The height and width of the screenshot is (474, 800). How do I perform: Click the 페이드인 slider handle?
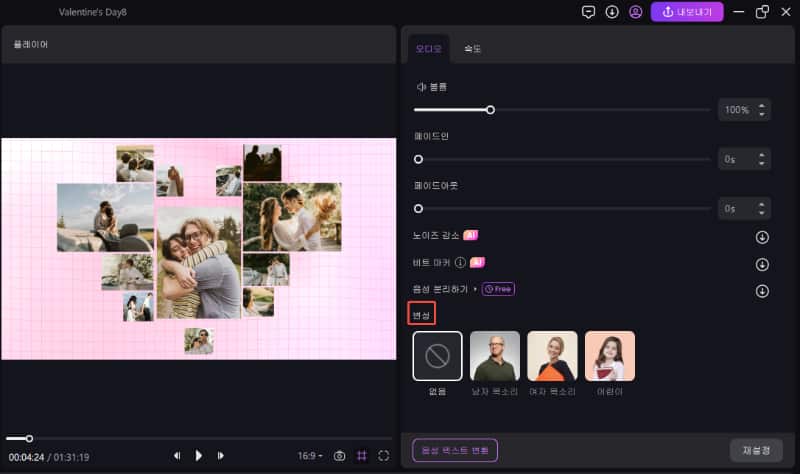coord(418,159)
